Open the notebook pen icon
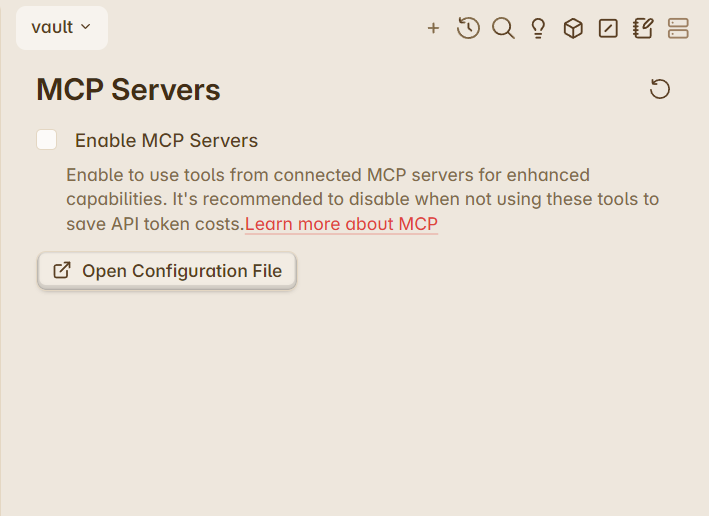 pyautogui.click(x=643, y=28)
